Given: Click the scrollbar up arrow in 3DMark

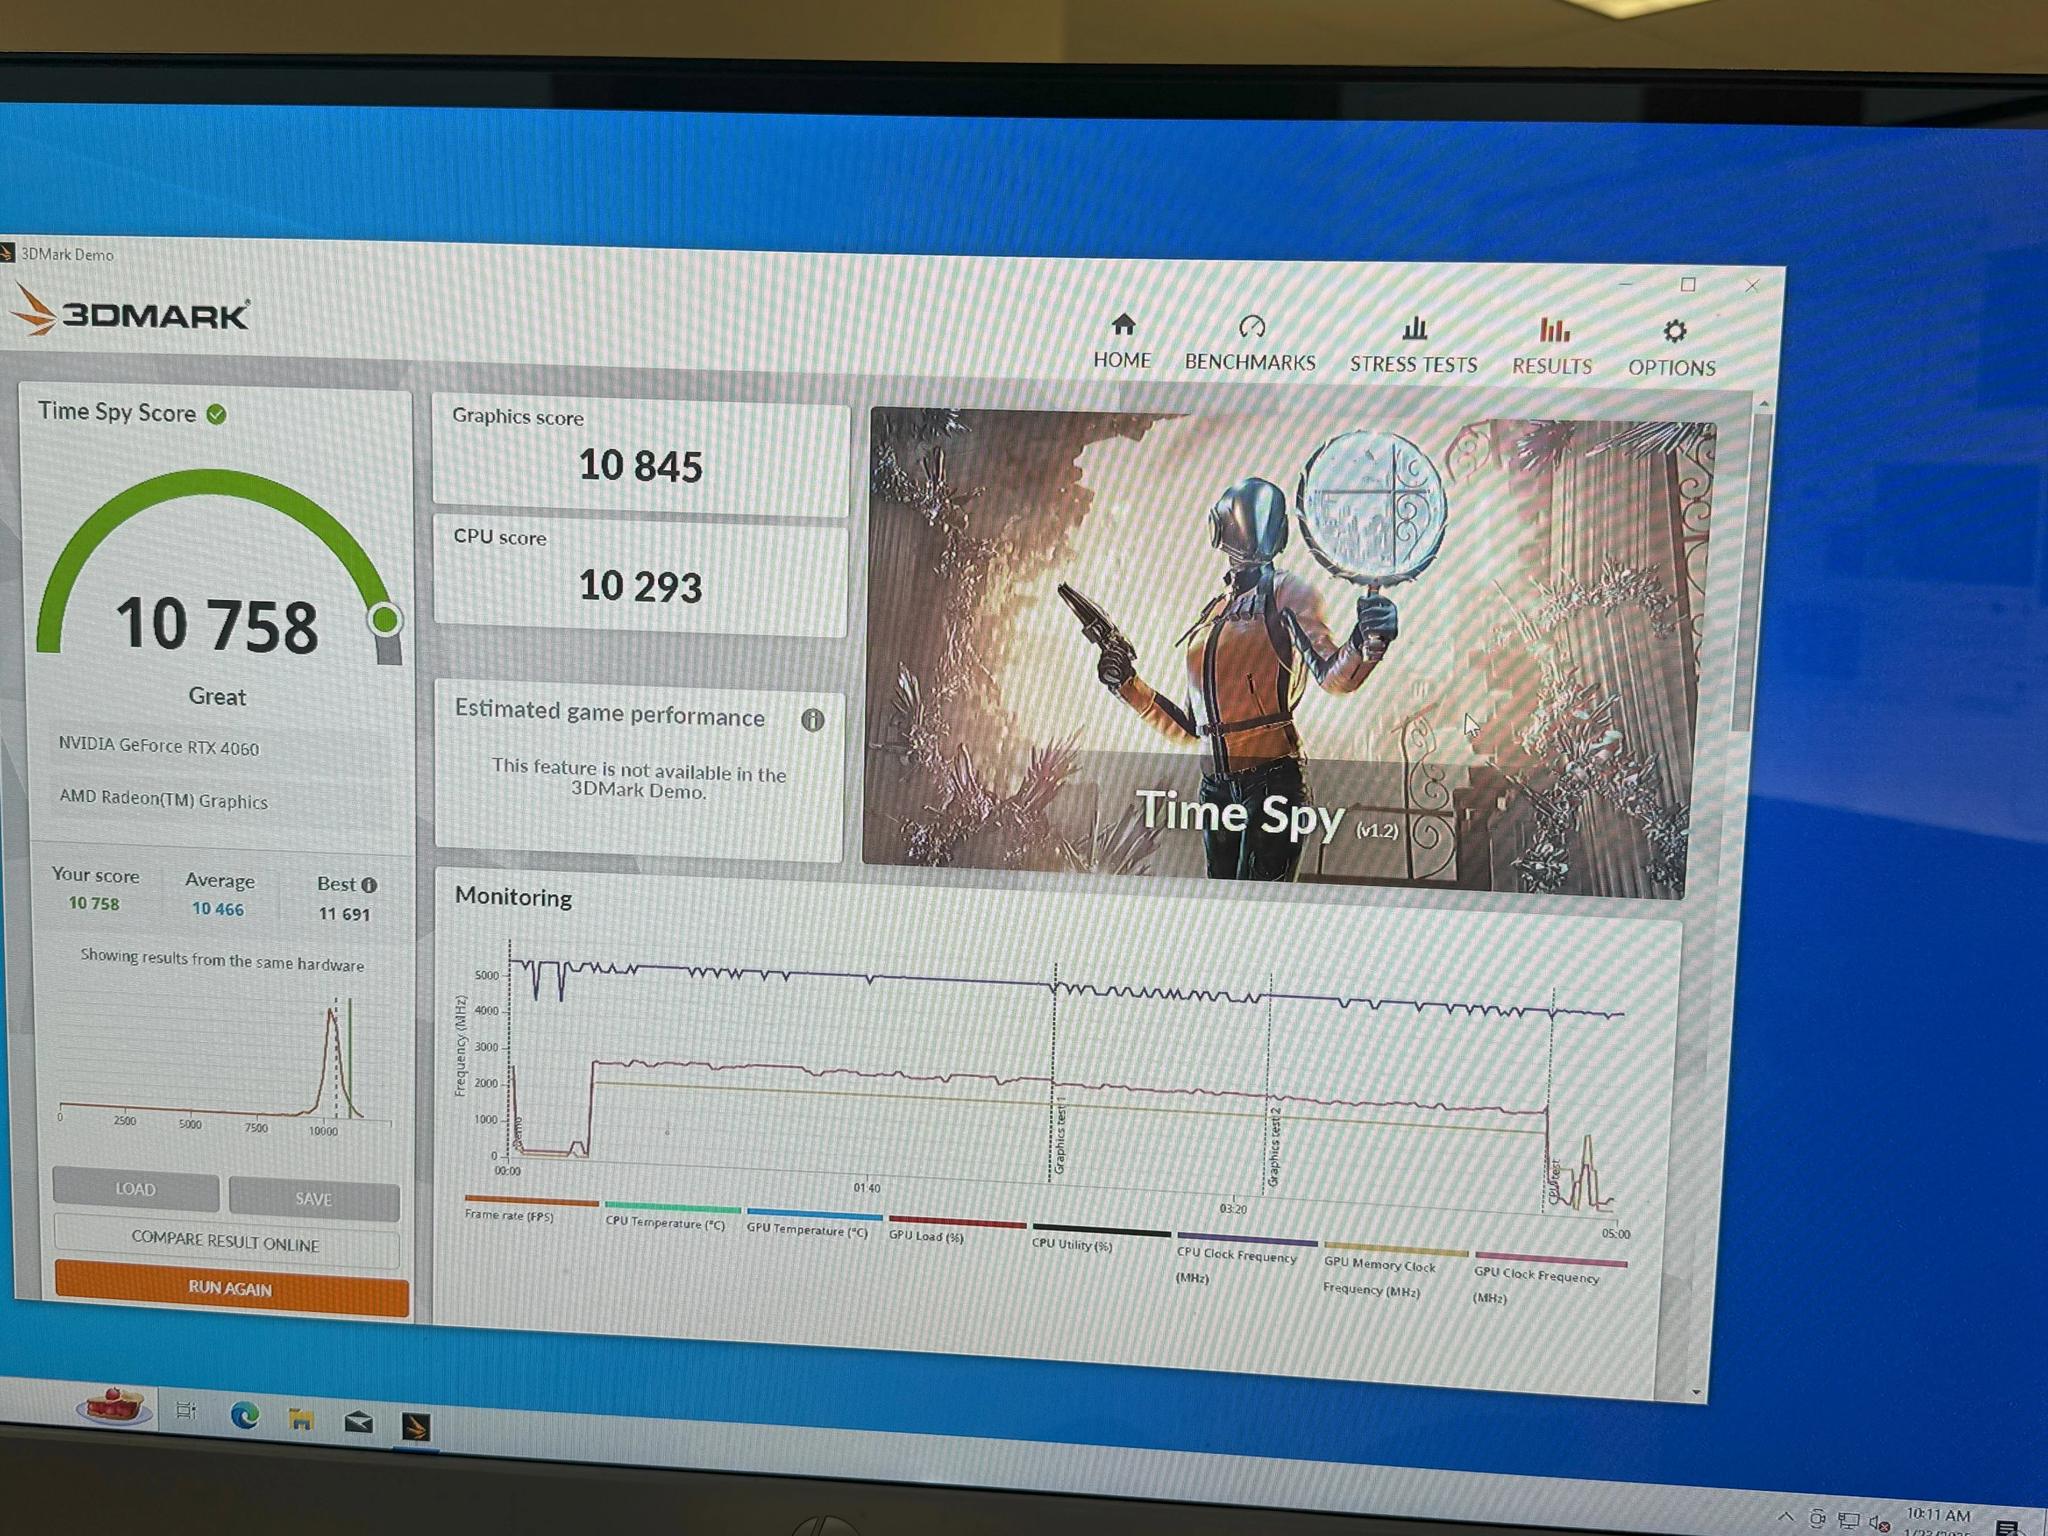Looking at the screenshot, I should pyautogui.click(x=1764, y=403).
